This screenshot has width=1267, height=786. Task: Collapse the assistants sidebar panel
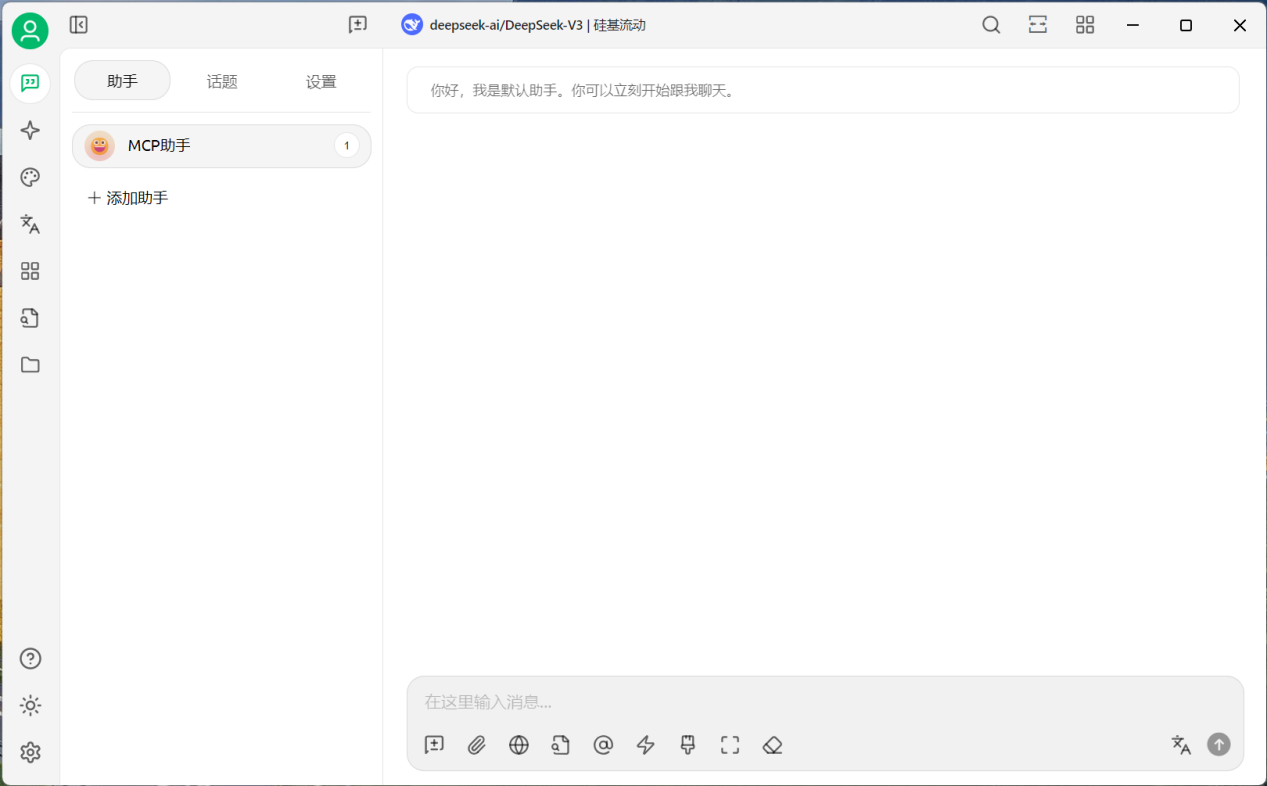tap(79, 25)
